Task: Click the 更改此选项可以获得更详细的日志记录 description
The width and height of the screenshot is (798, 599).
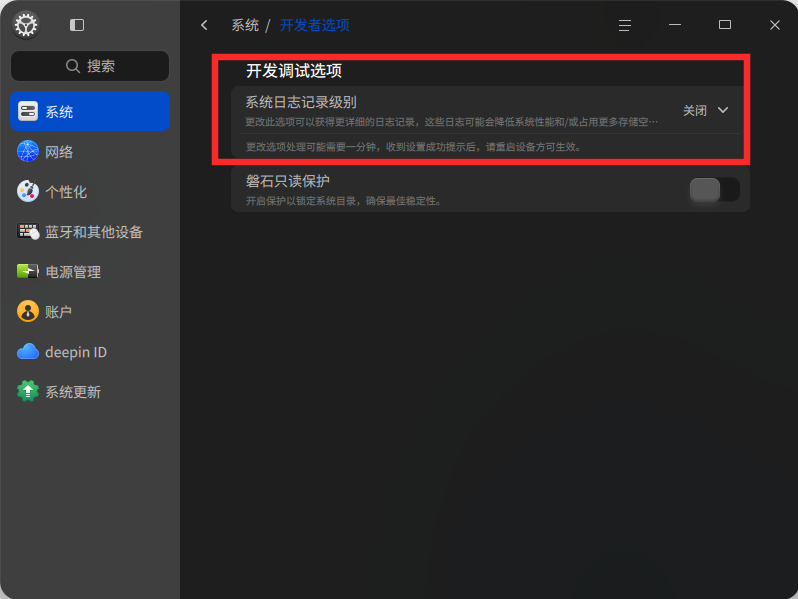Action: tap(452, 122)
